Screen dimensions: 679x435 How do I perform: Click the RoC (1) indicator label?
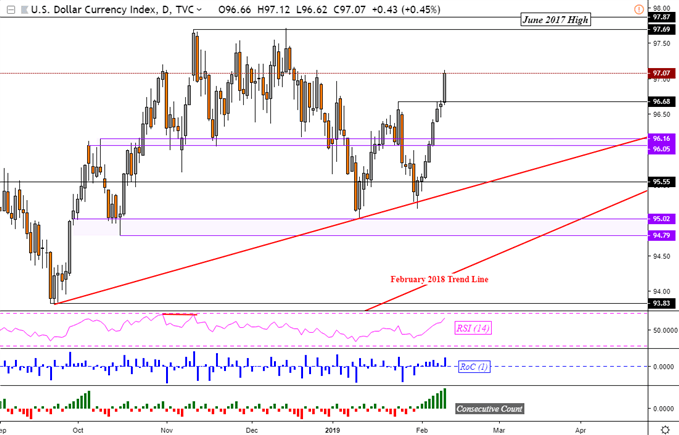[x=474, y=367]
